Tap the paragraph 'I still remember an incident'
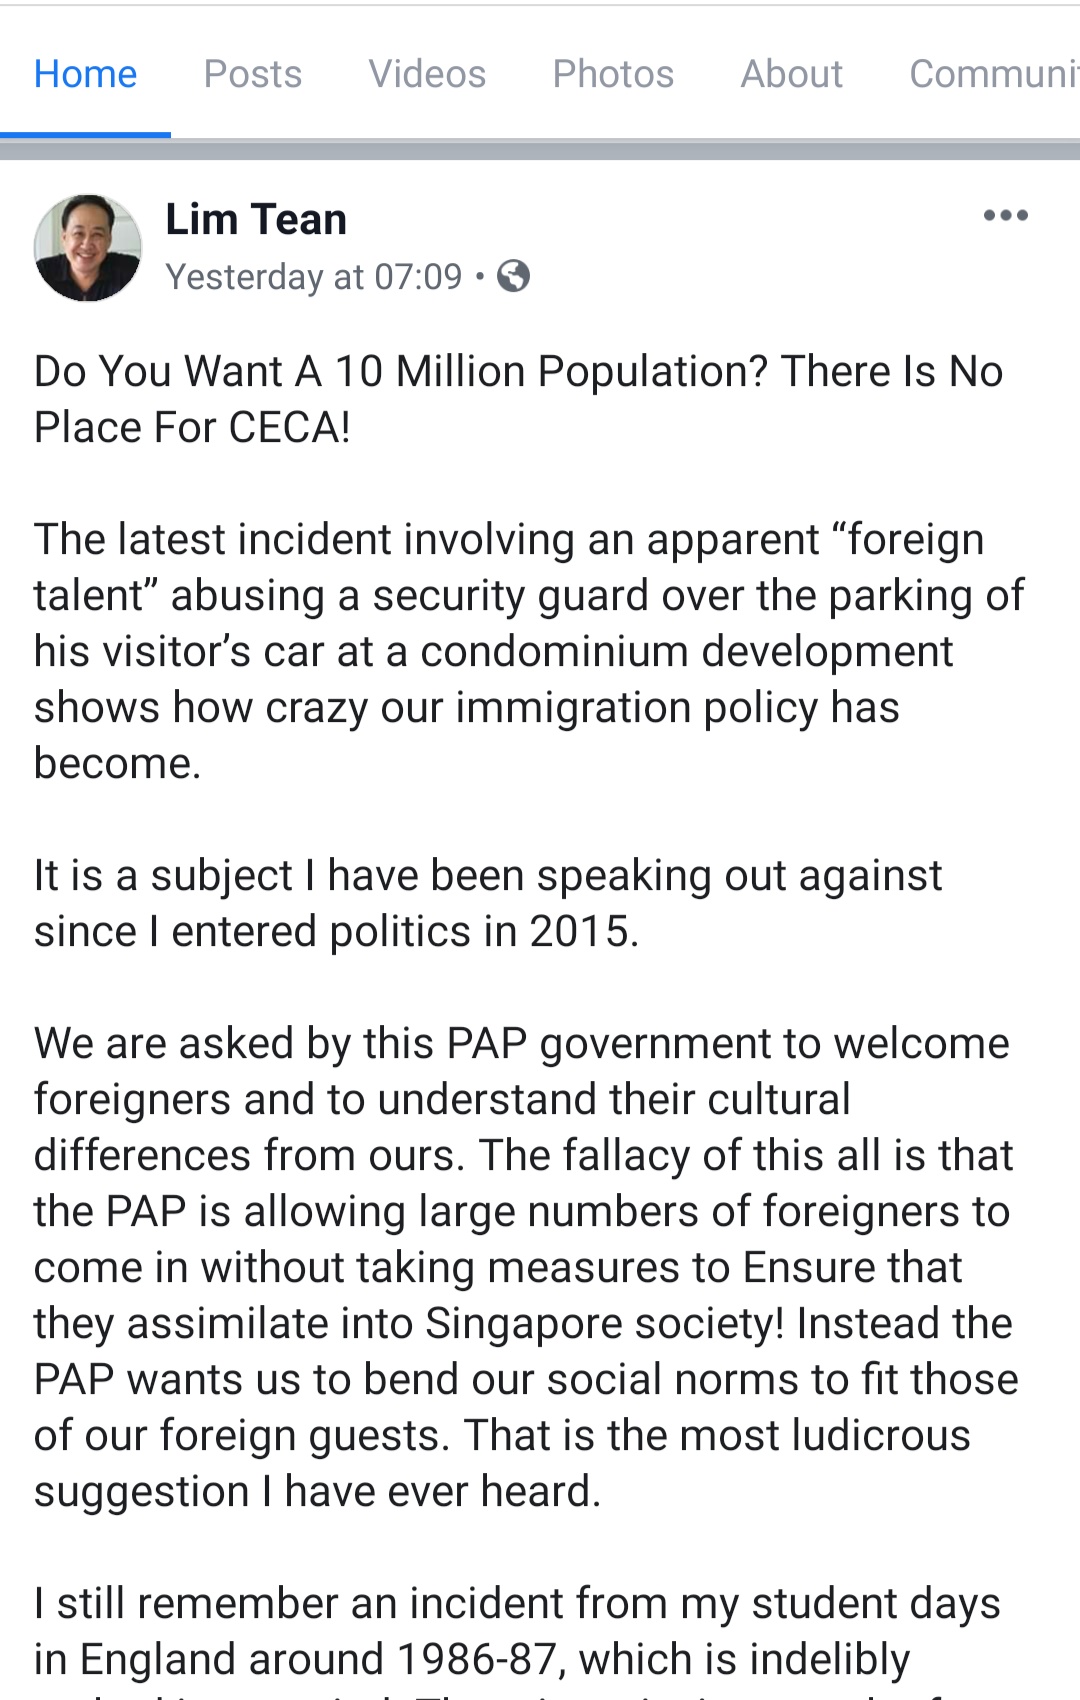Viewport: 1080px width, 1700px height. (x=516, y=1630)
